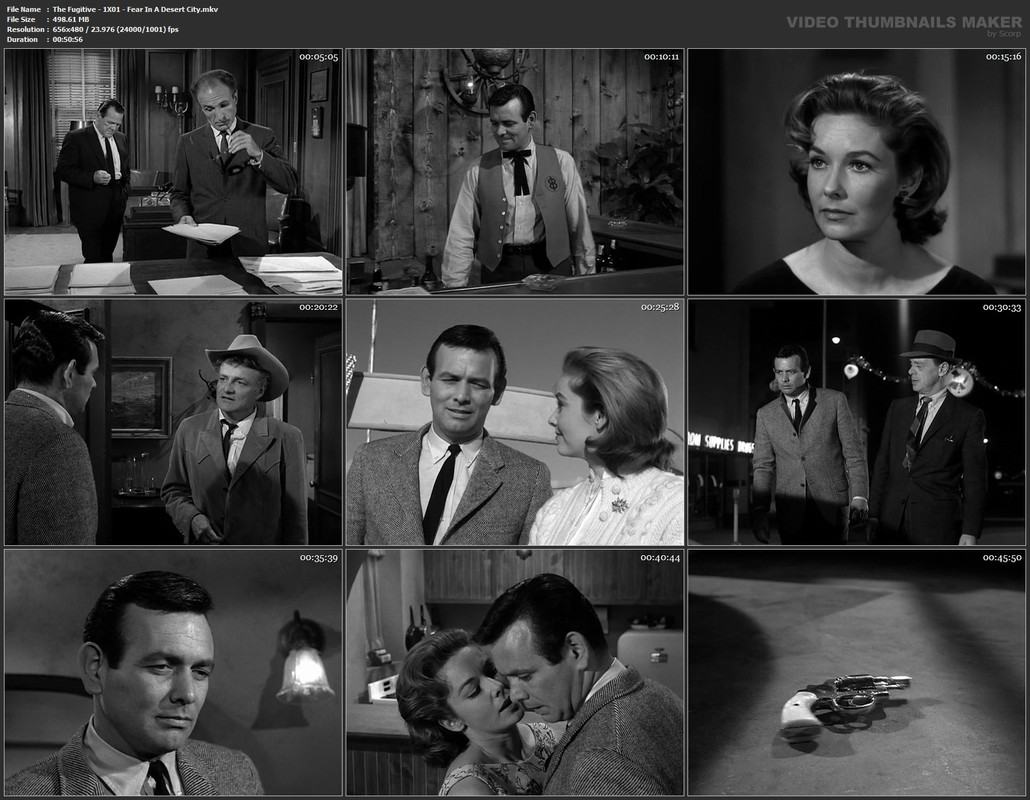The height and width of the screenshot is (800, 1030).
Task: Click the 'File Size' label
Action: (21, 19)
